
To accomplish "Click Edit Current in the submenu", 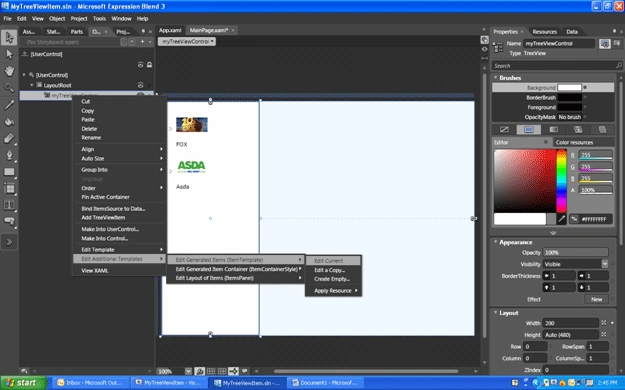I will [x=333, y=260].
